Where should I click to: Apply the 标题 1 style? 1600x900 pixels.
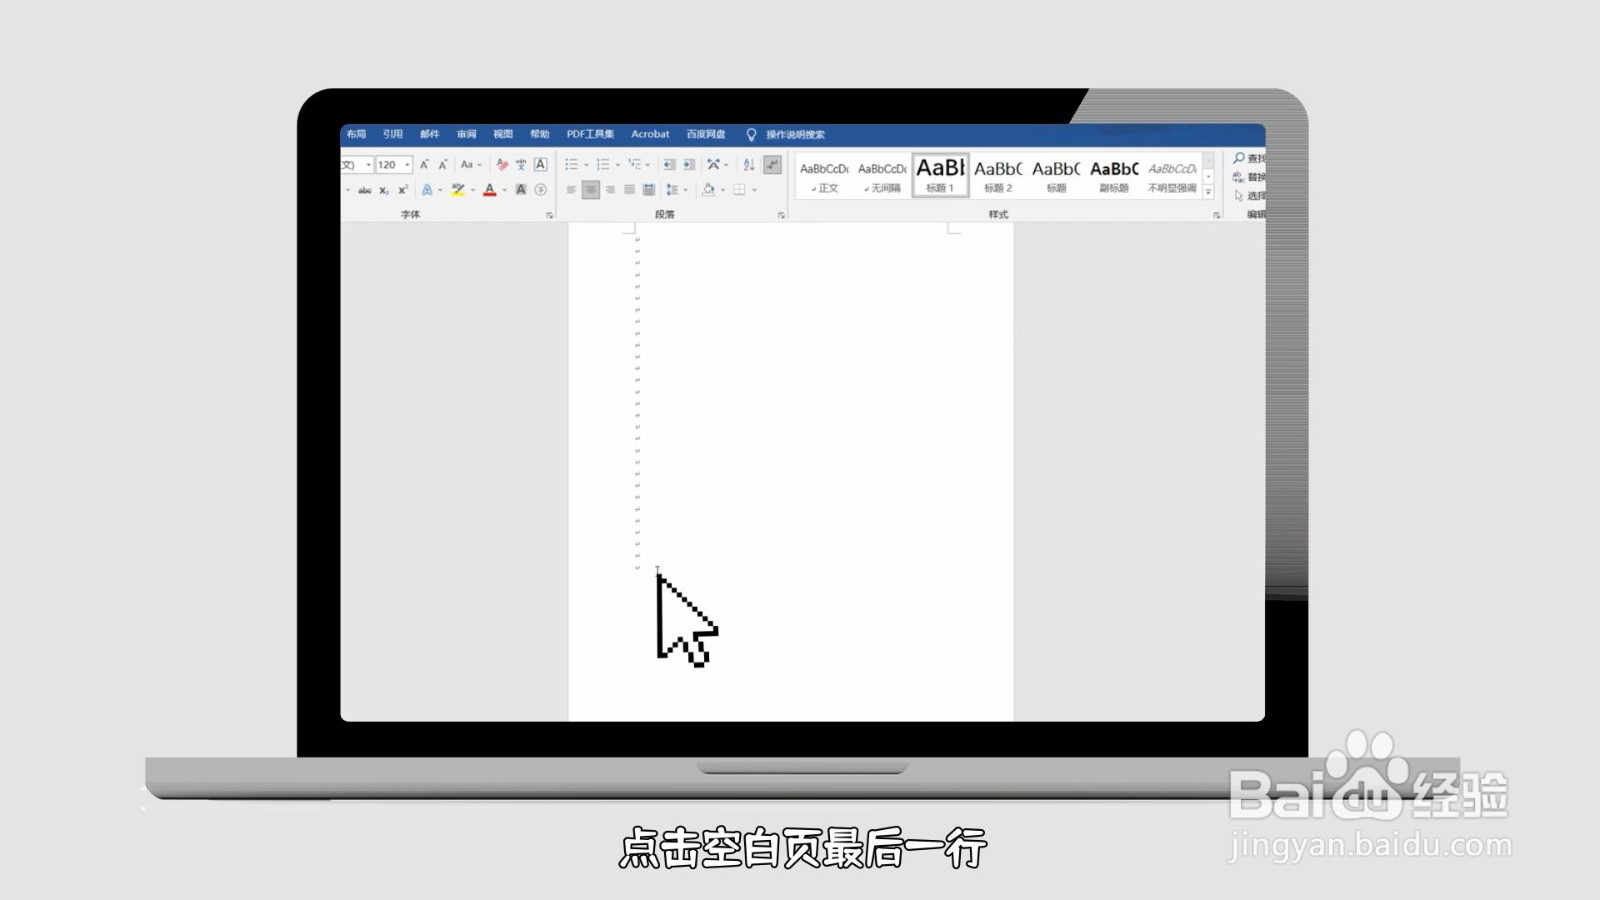point(941,176)
